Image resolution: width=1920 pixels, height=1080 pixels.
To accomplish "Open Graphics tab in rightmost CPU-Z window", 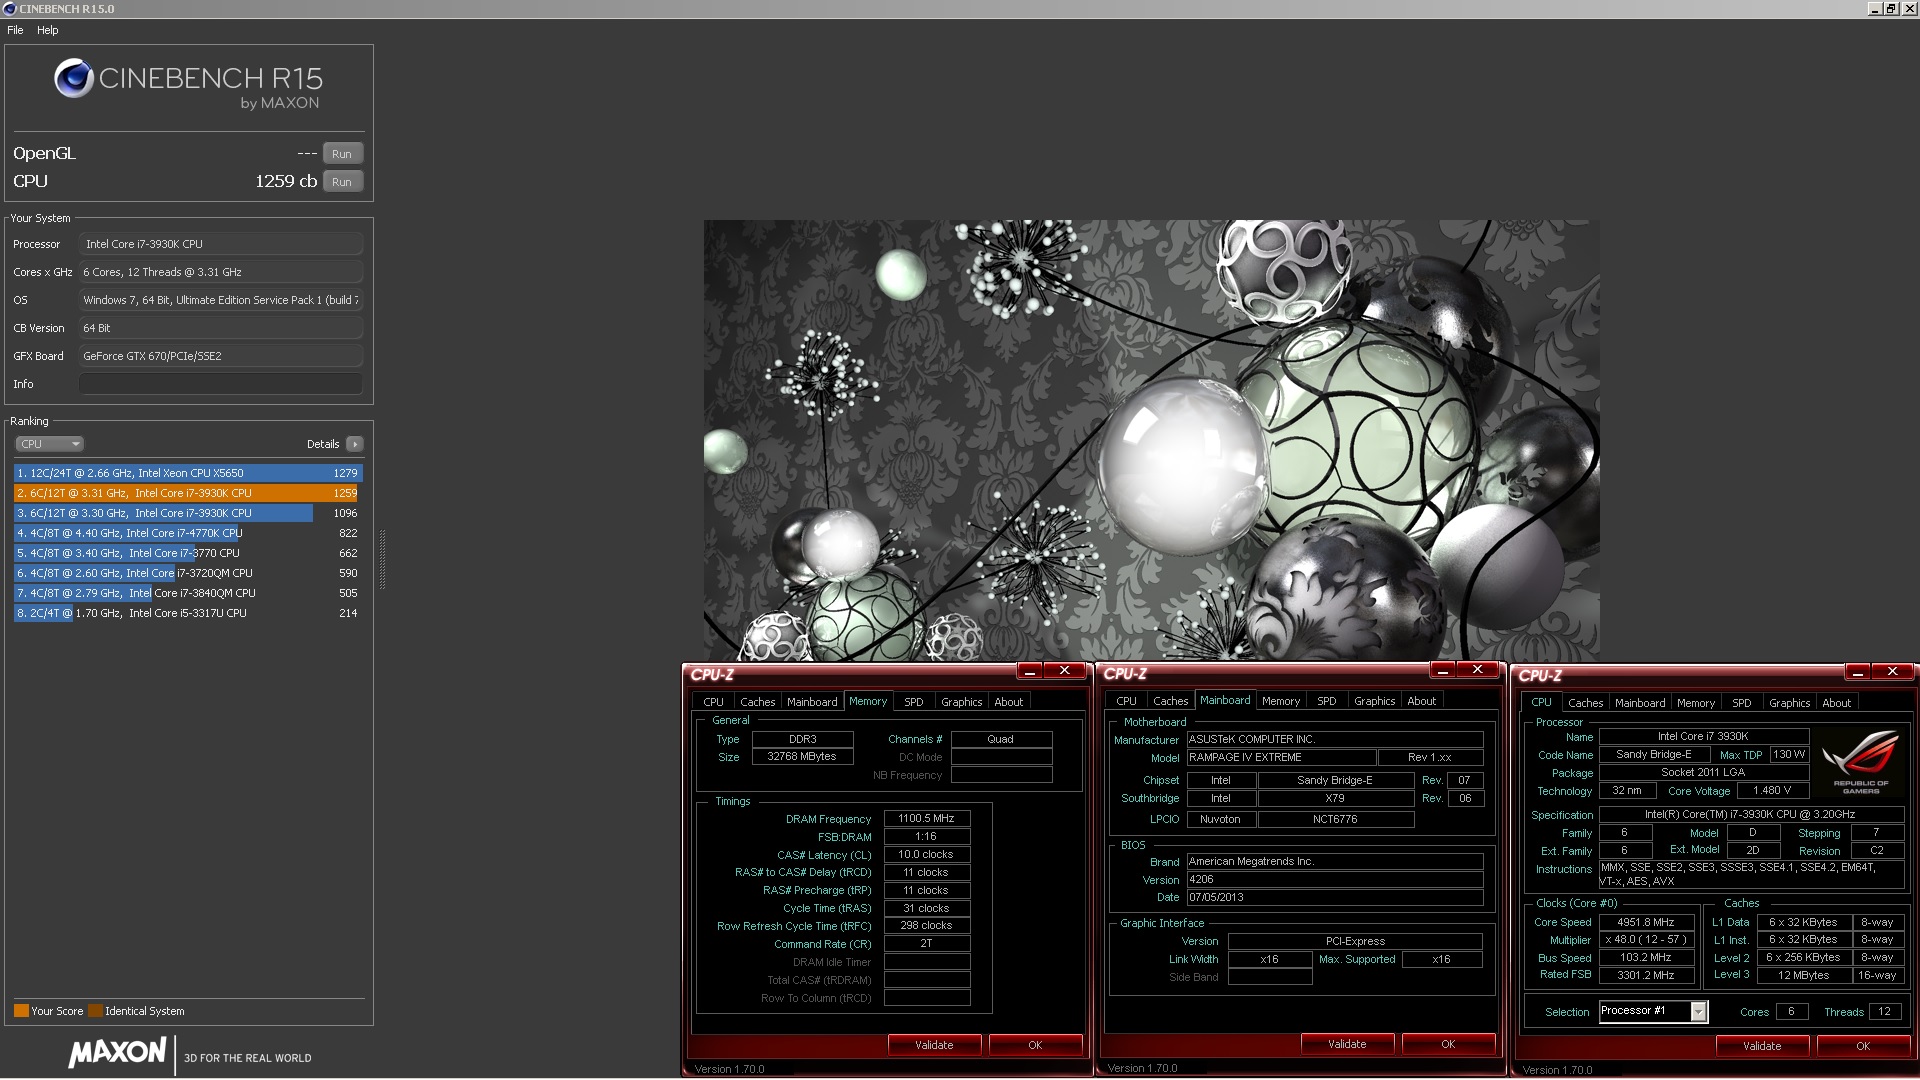I will click(x=1789, y=703).
